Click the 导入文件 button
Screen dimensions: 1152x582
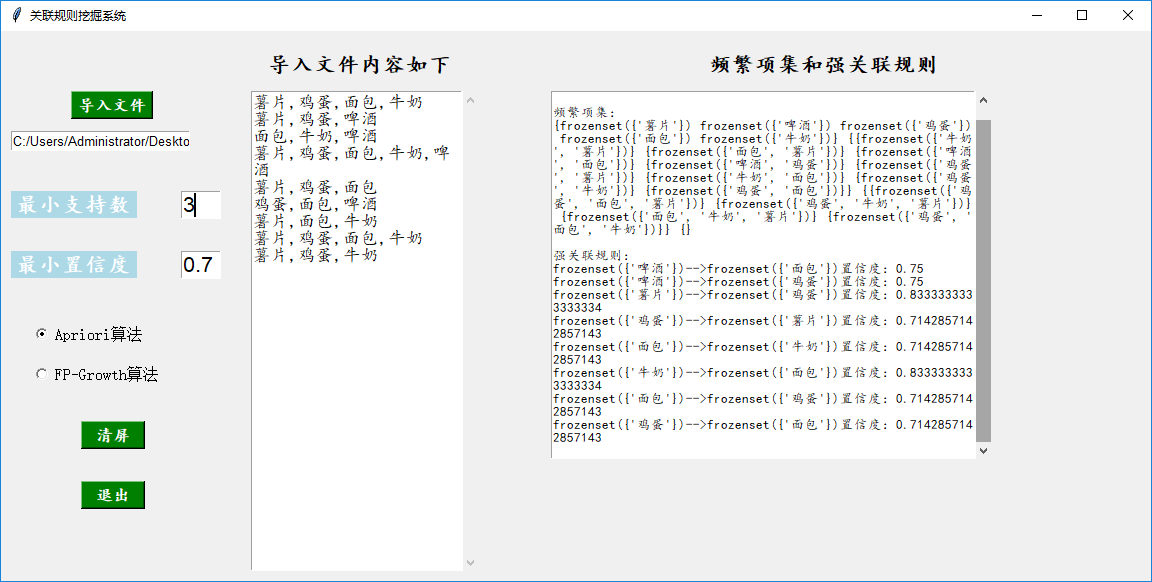tap(112, 105)
